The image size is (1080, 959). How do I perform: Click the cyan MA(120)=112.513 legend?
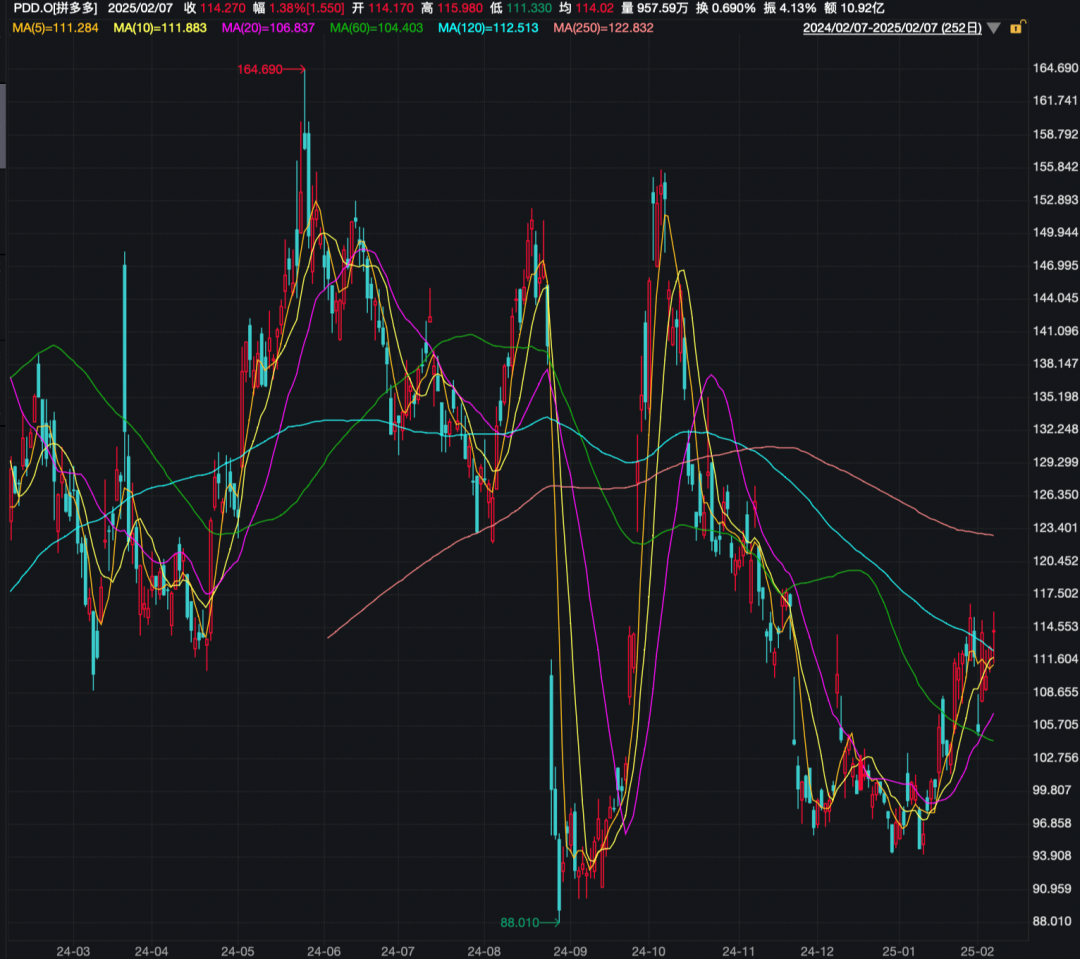(x=488, y=28)
